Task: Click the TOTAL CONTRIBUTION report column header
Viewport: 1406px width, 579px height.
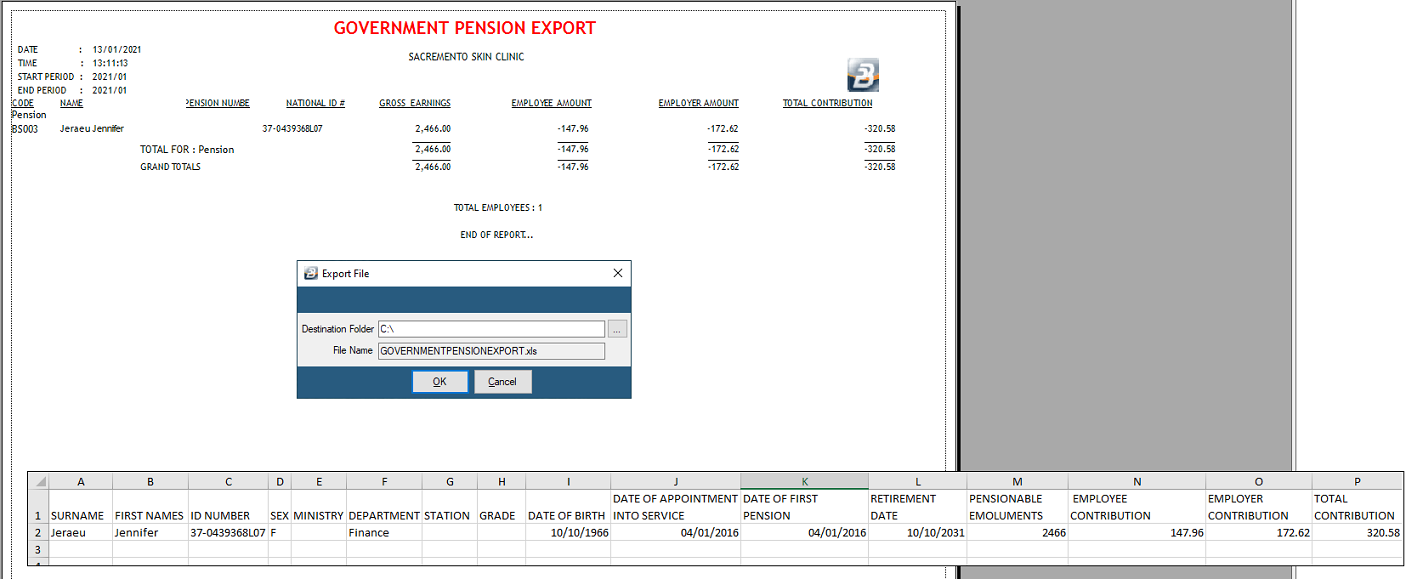Action: click(x=827, y=103)
